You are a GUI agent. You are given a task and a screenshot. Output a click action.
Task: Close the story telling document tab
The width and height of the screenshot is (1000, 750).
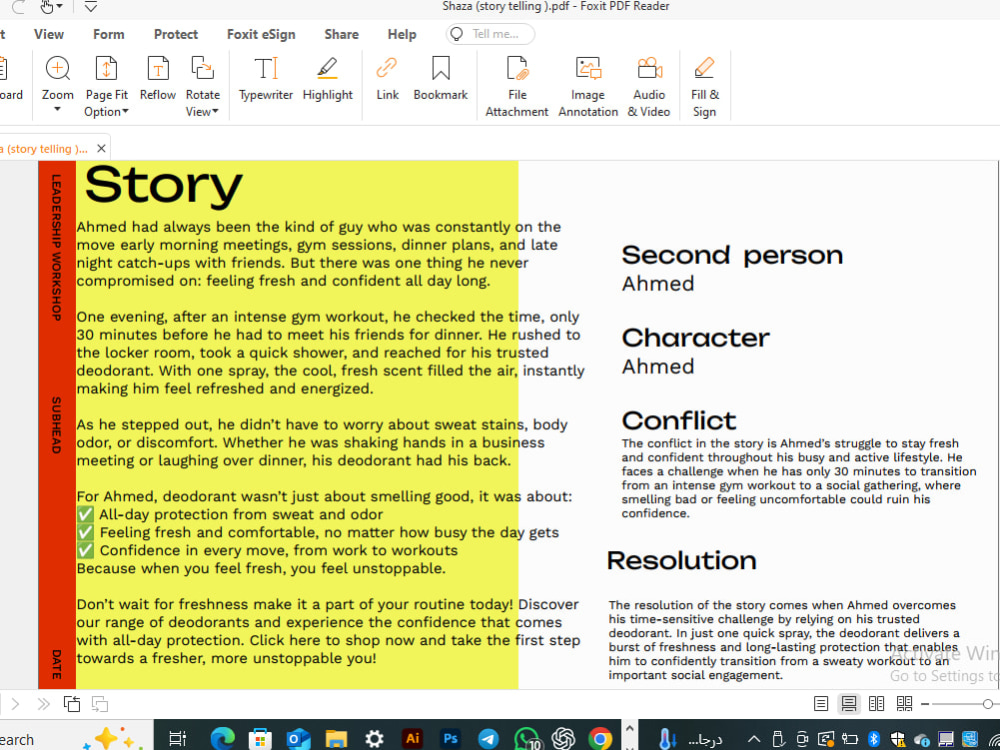pos(101,149)
